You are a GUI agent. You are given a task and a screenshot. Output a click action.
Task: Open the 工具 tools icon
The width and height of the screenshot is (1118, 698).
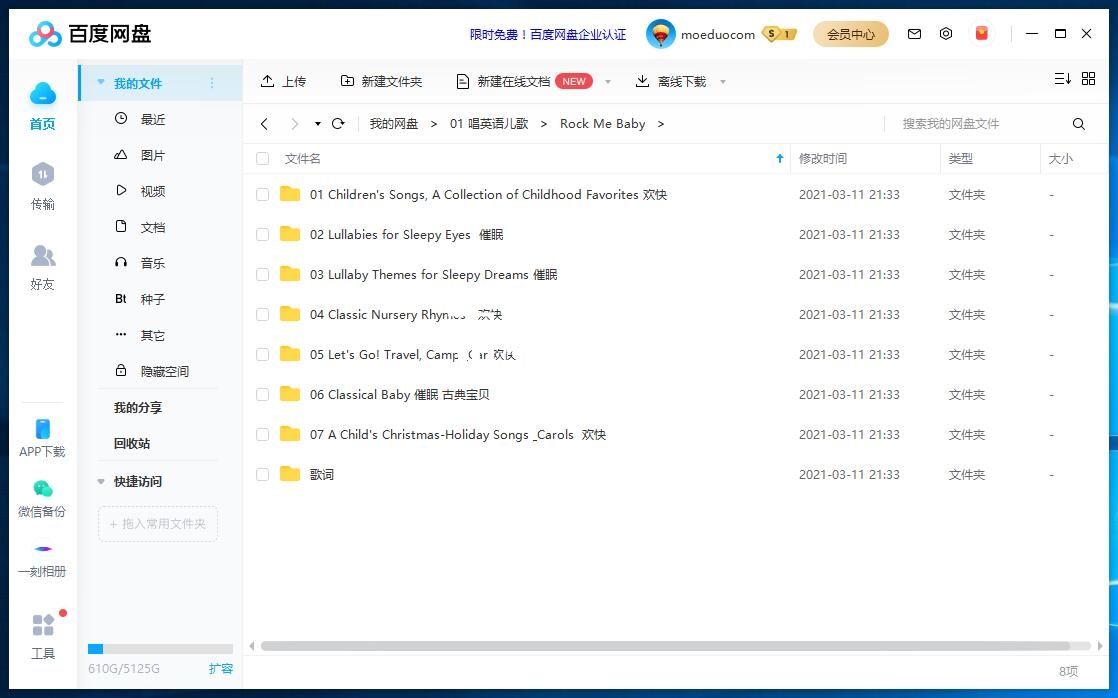click(42, 627)
